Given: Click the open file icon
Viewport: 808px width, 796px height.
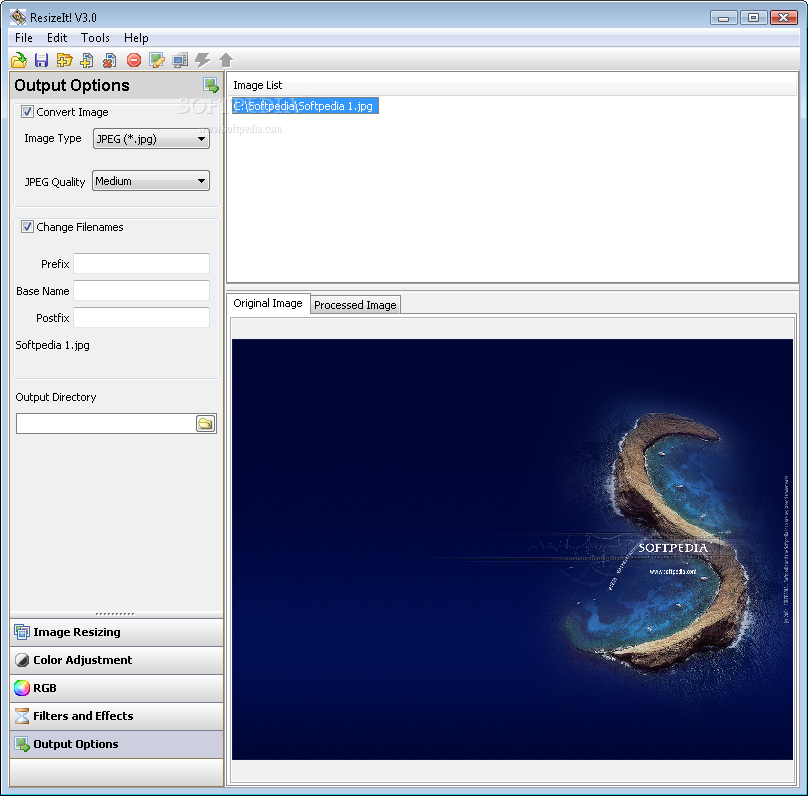Looking at the screenshot, I should pyautogui.click(x=19, y=60).
